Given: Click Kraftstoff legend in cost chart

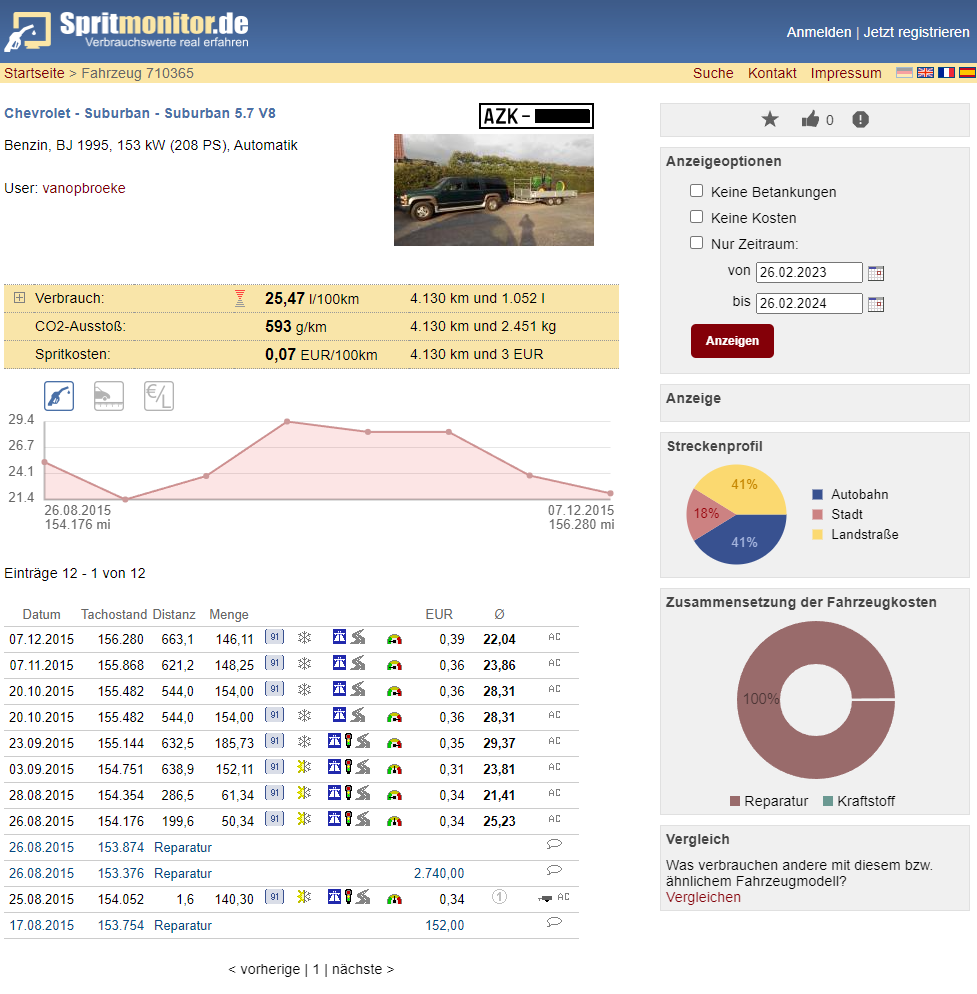Looking at the screenshot, I should coord(858,801).
